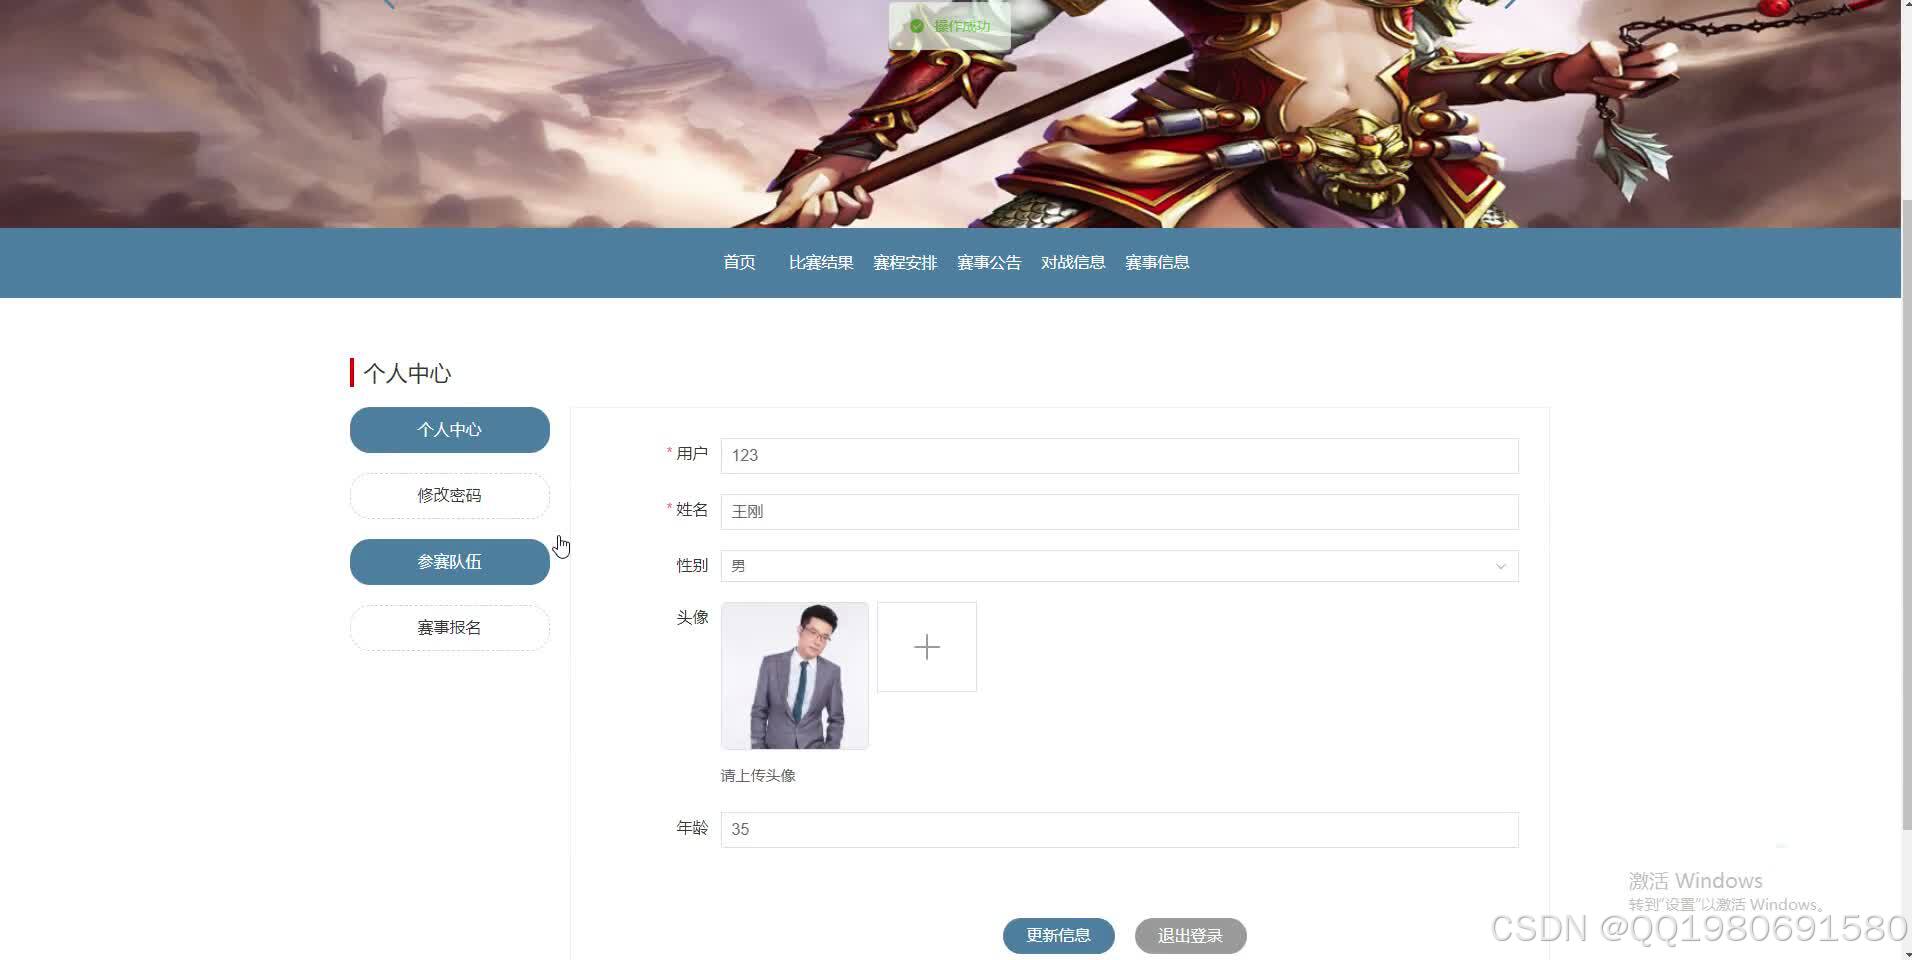
Task: Click the 姓名 field containing 王刚
Action: click(x=1118, y=511)
